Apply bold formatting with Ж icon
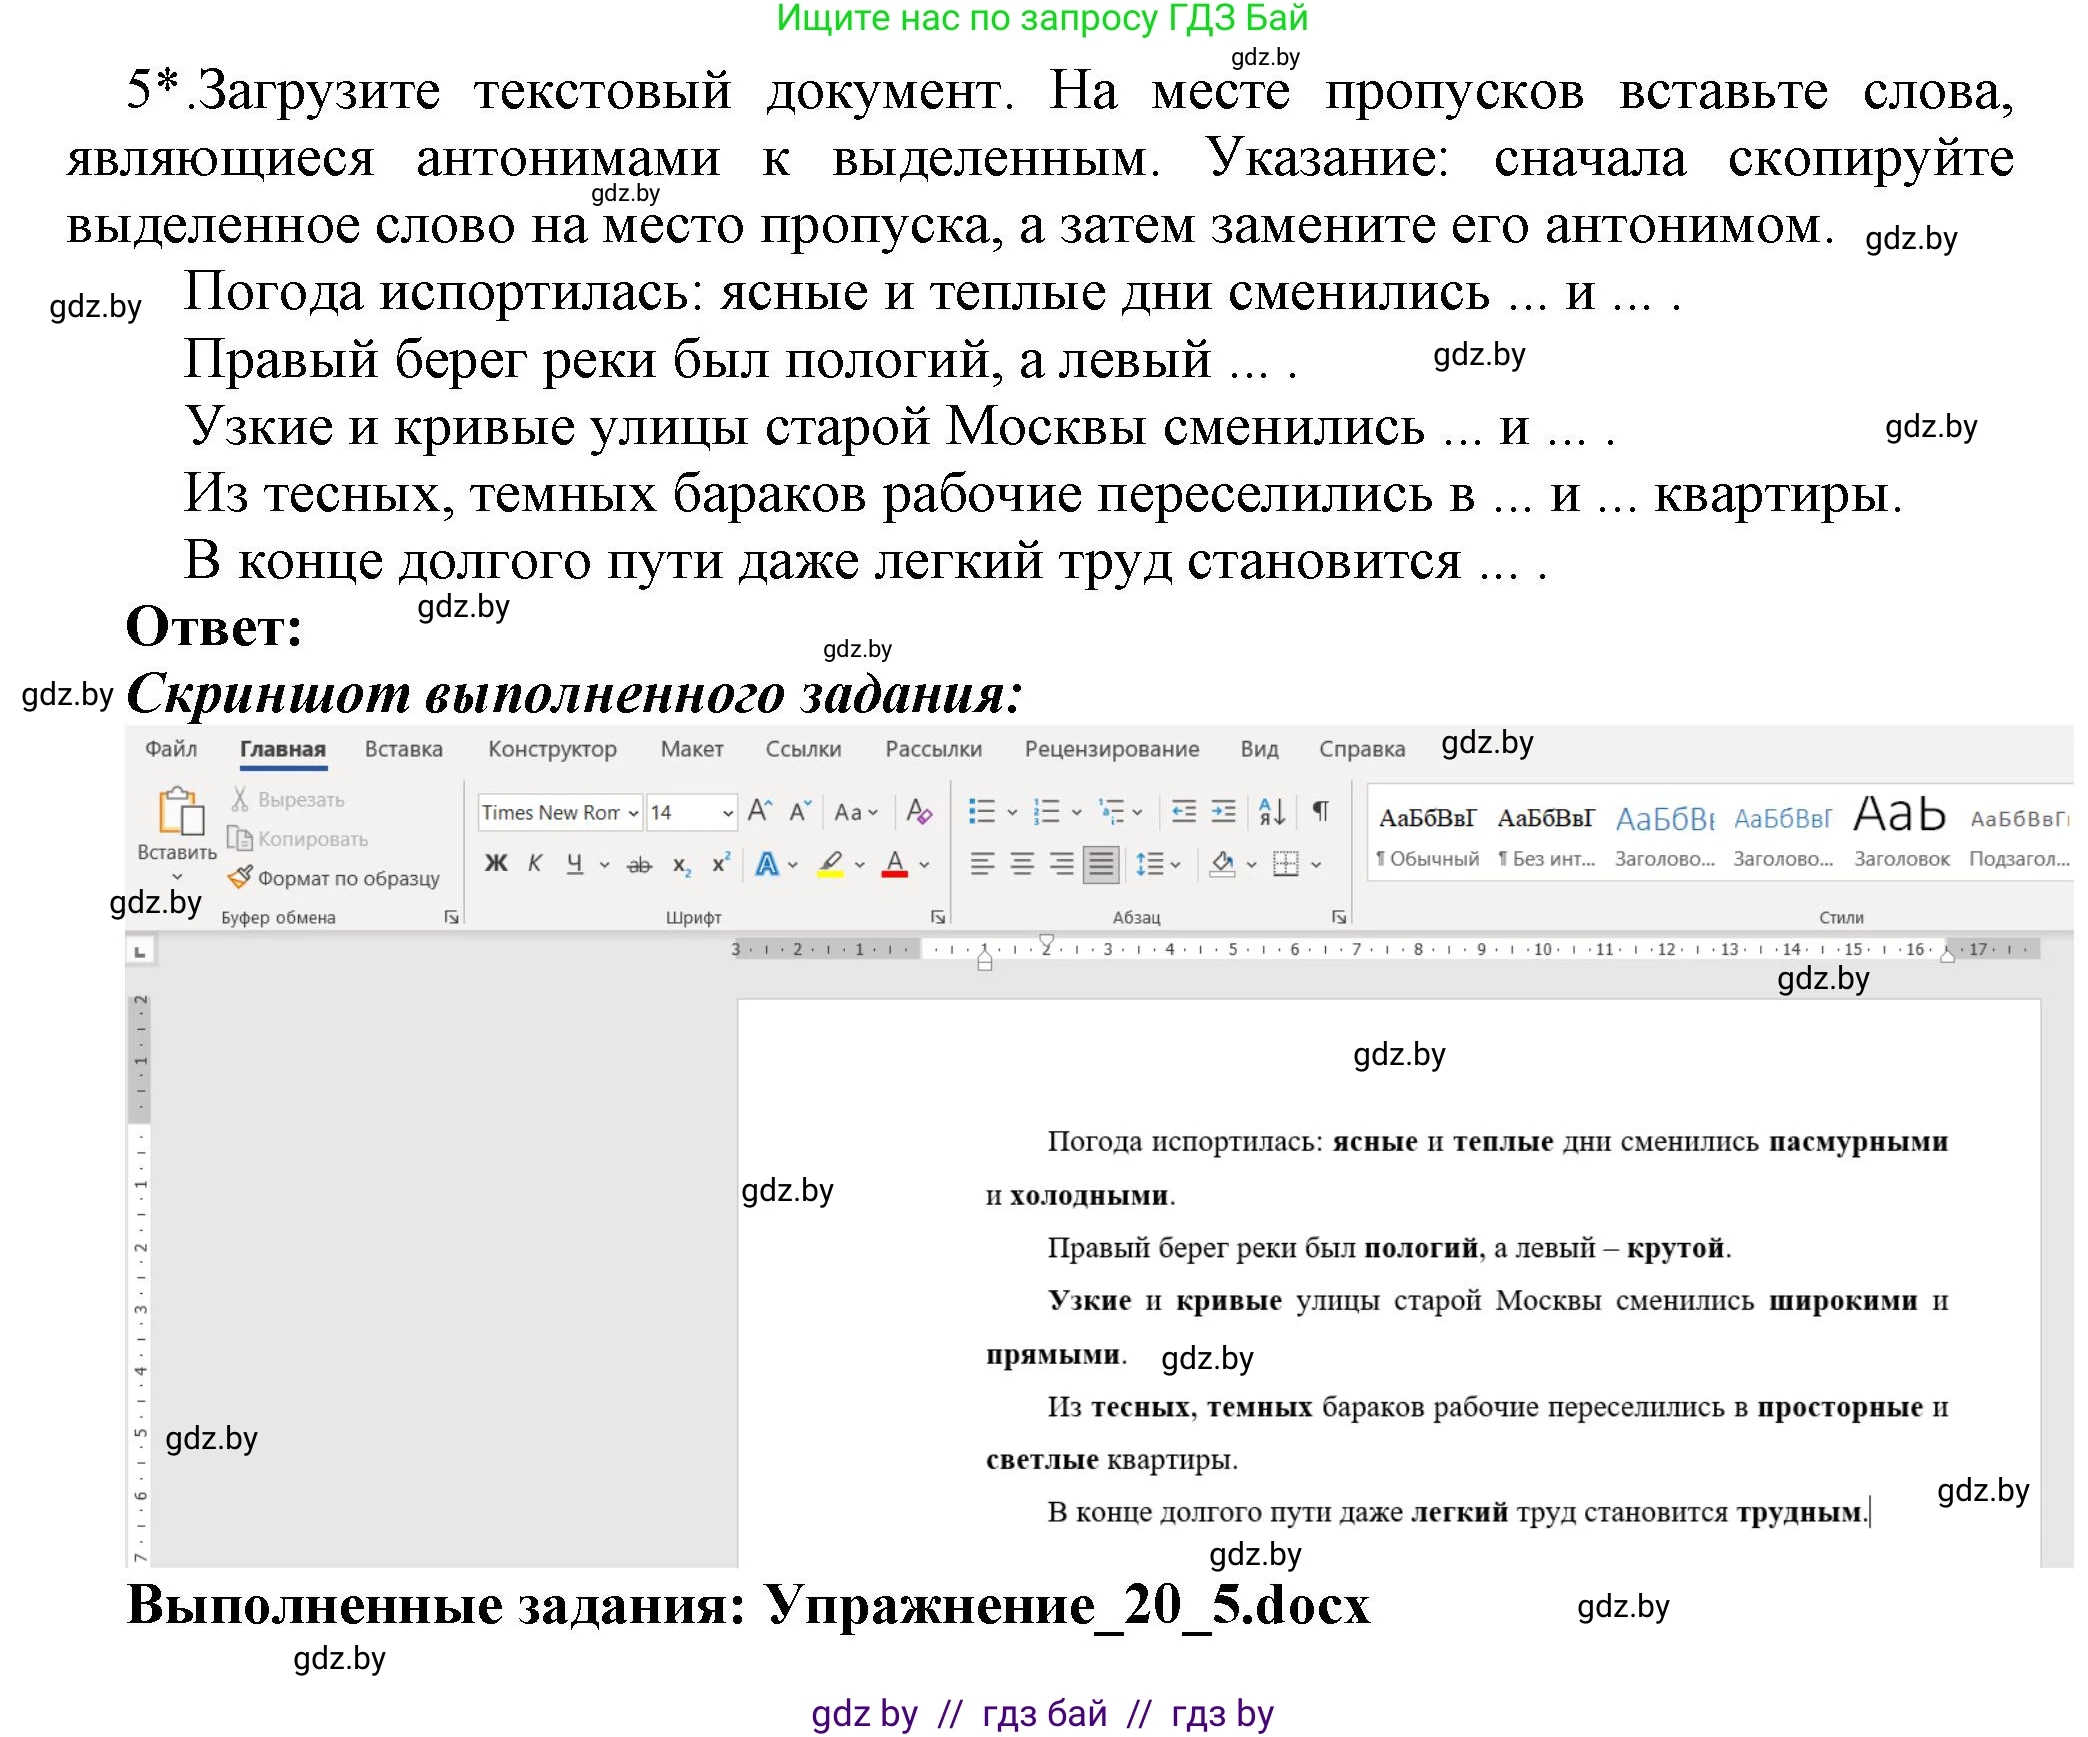Screen dimensions: 2088x1737 click(x=494, y=860)
